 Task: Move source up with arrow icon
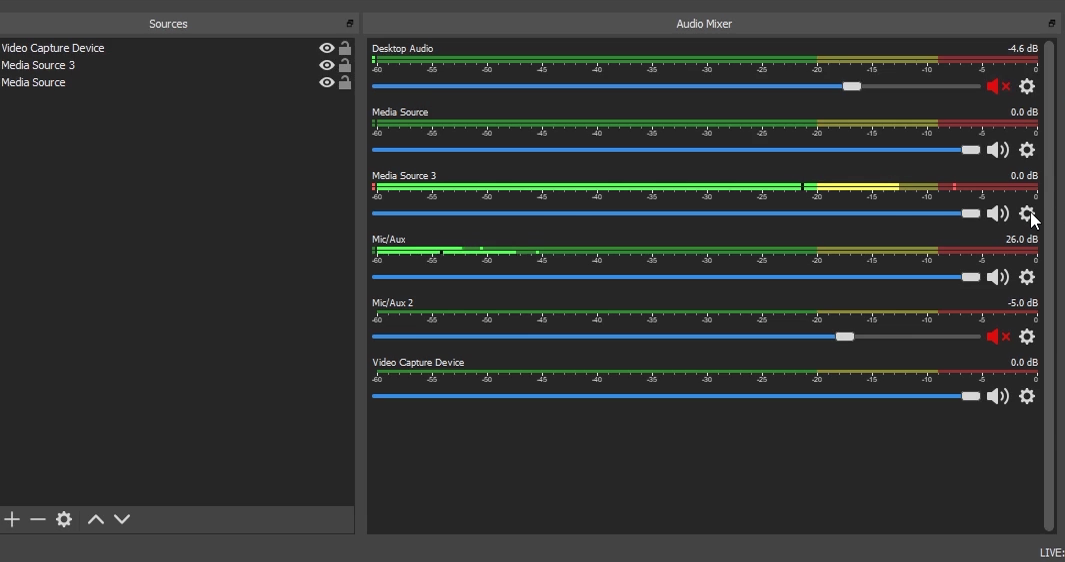coord(96,519)
